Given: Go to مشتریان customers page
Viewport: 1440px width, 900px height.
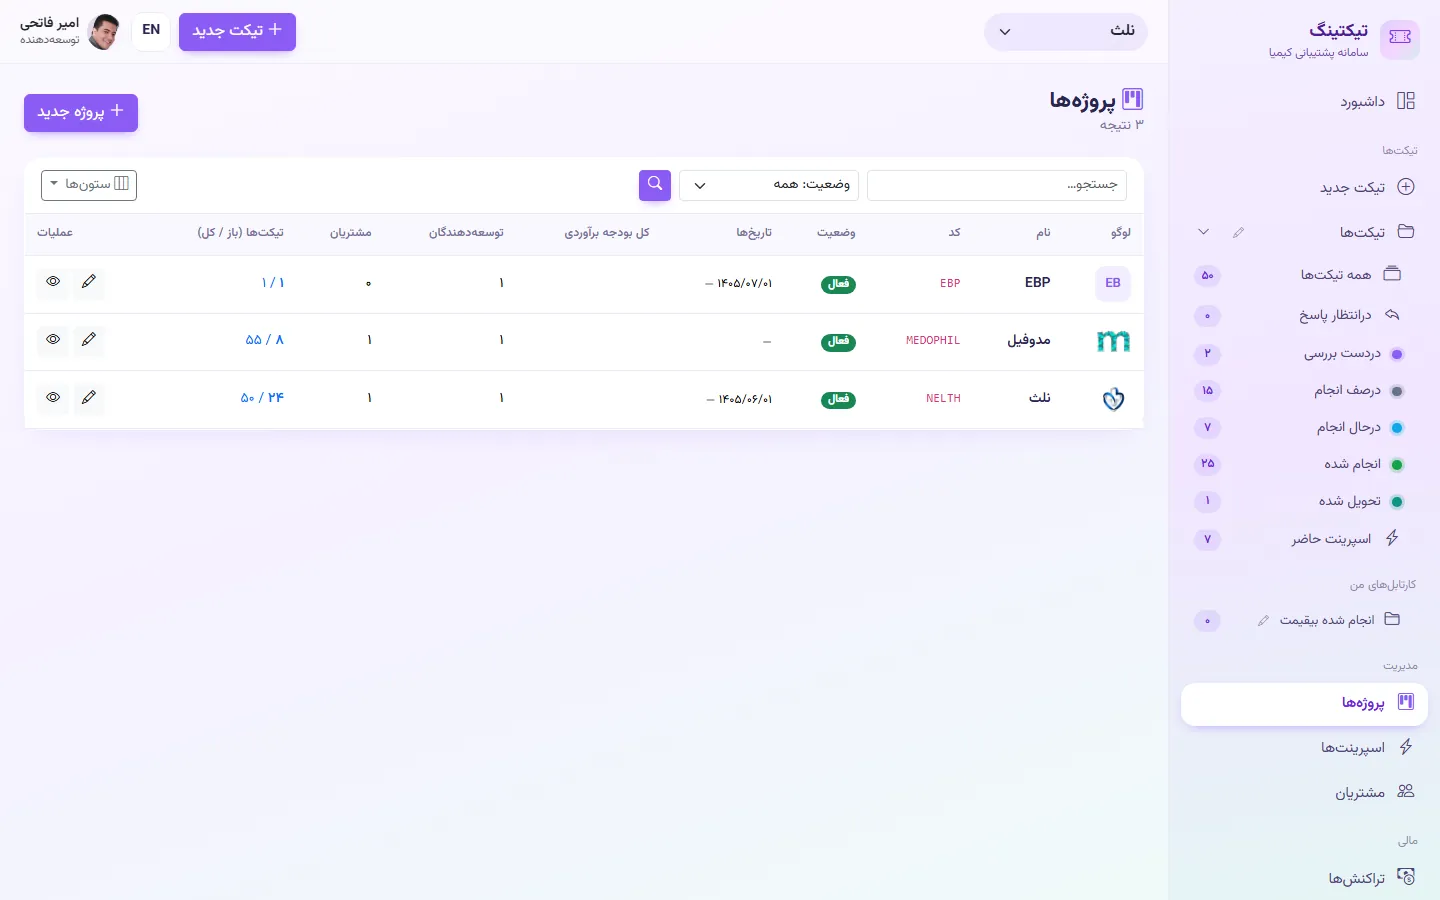Looking at the screenshot, I should click(x=1374, y=792).
